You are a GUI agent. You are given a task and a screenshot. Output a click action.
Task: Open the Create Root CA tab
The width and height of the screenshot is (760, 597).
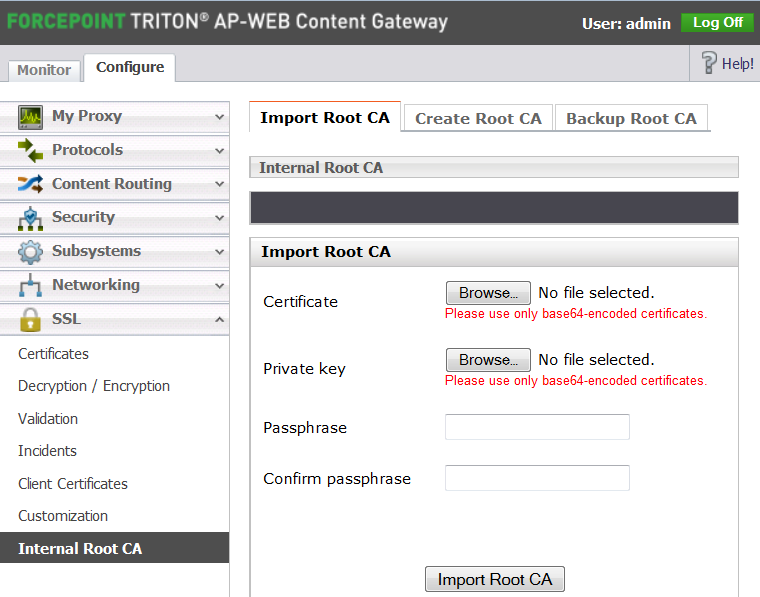[478, 118]
